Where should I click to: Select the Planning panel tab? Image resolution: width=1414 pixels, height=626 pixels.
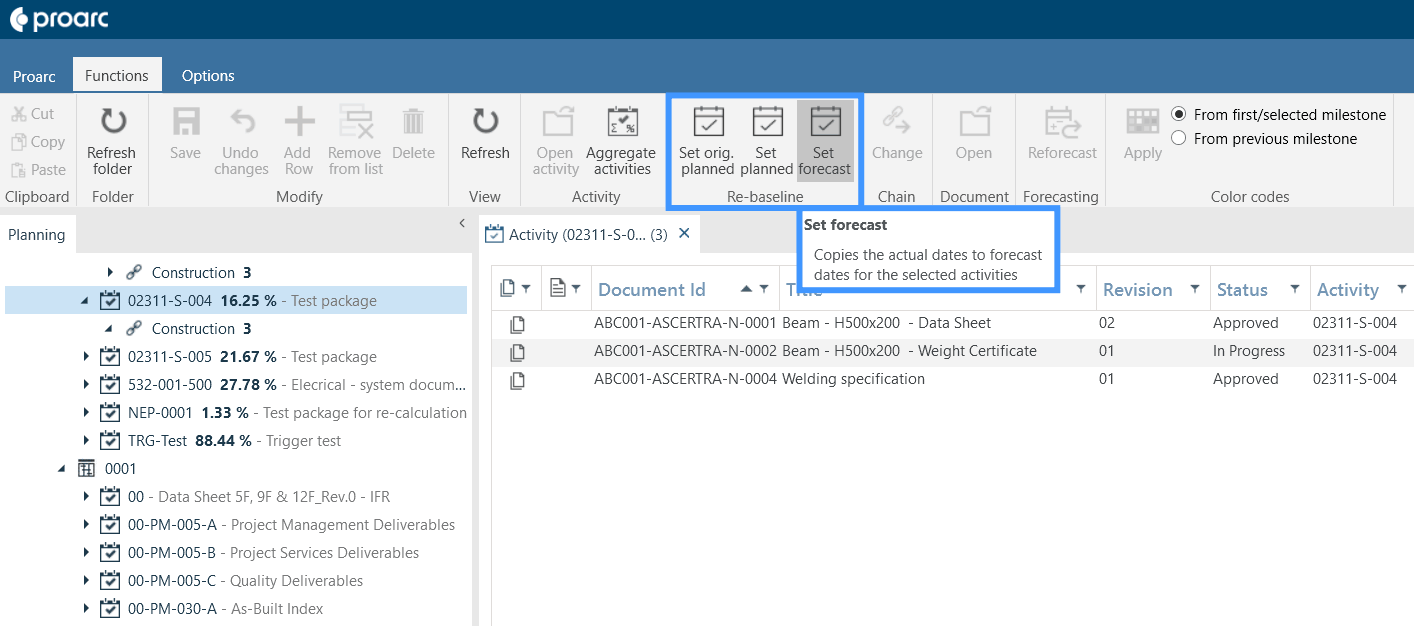(37, 235)
